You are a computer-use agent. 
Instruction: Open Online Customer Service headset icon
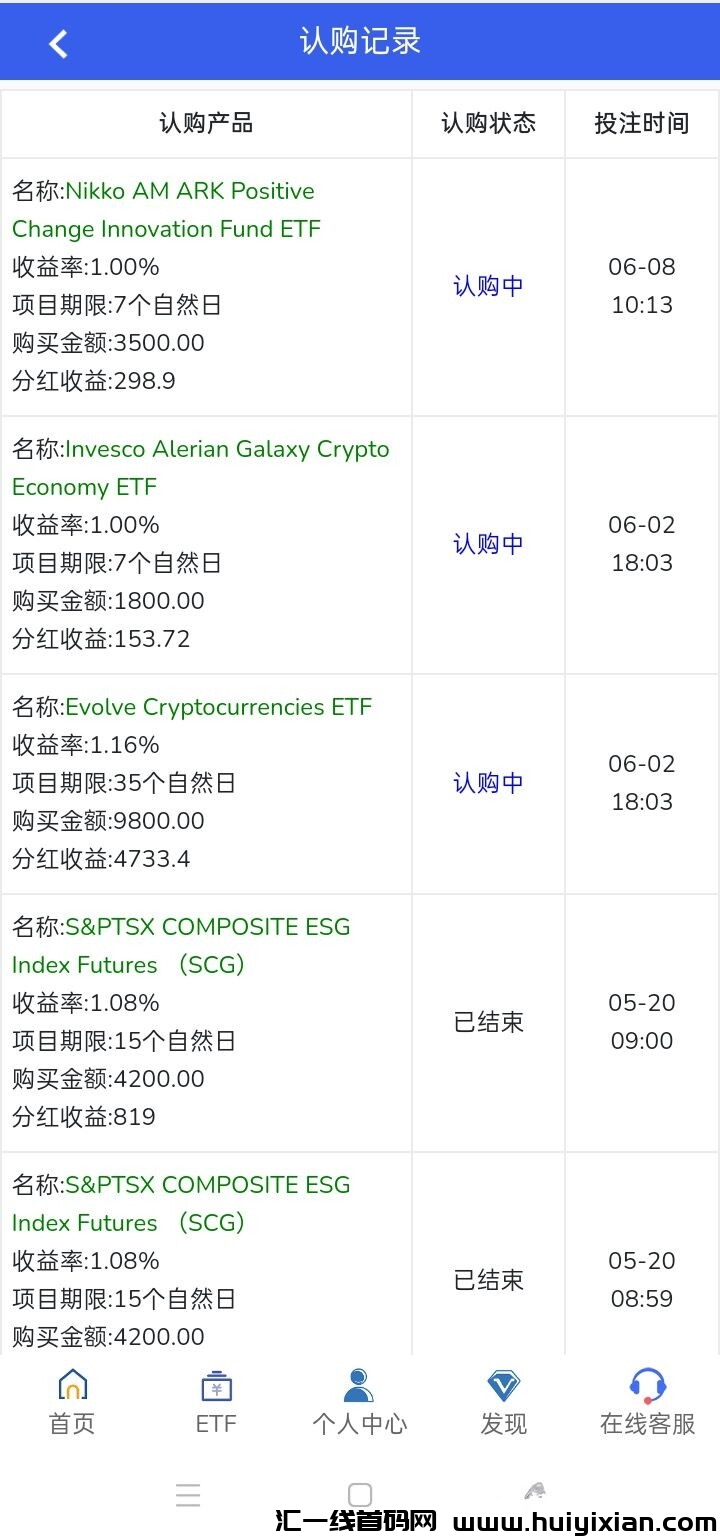pyautogui.click(x=647, y=1386)
